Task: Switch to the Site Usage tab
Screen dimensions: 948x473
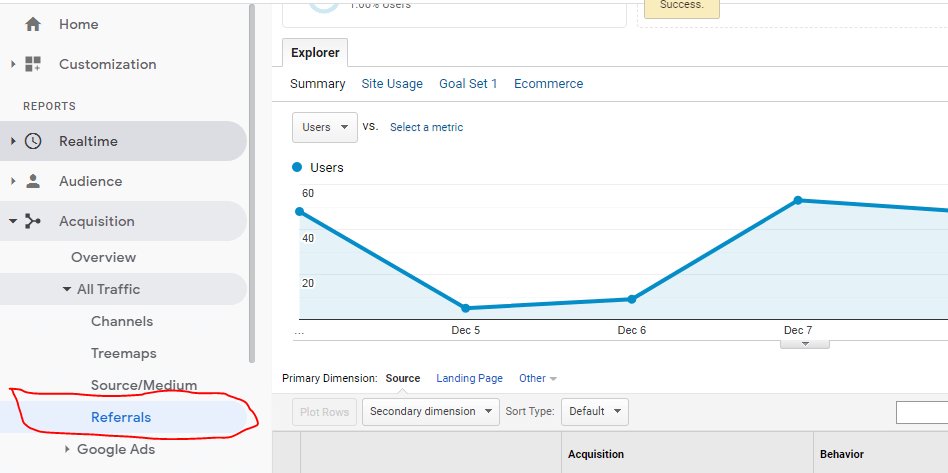Action: (x=392, y=84)
